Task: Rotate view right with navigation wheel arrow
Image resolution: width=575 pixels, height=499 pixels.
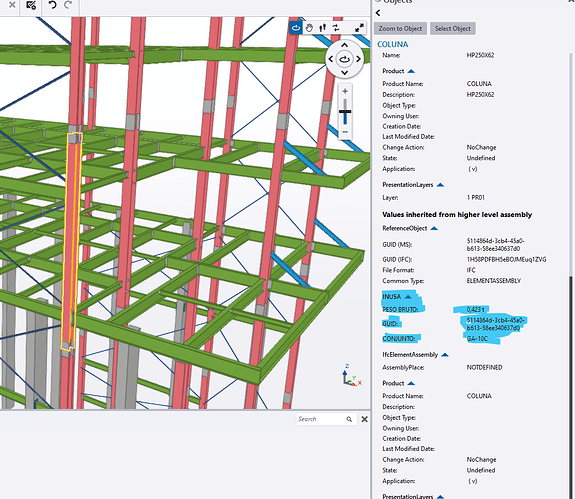Action: coord(358,59)
